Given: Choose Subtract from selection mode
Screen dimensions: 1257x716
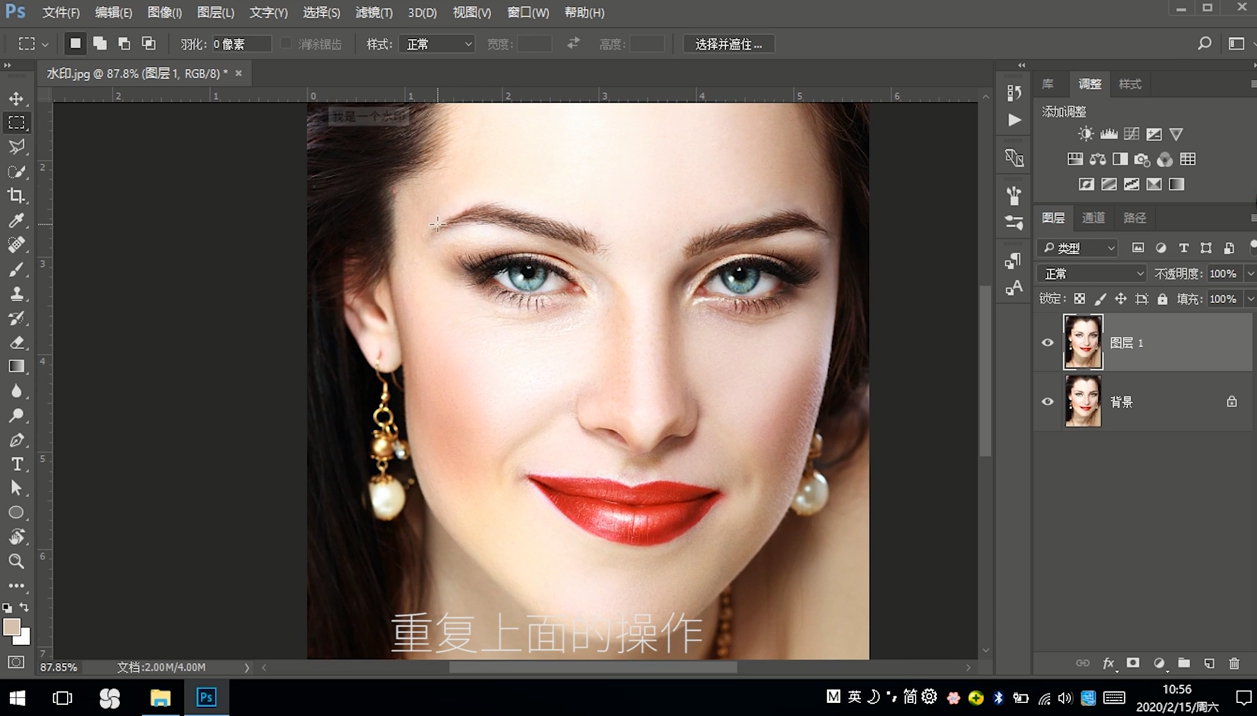Looking at the screenshot, I should (124, 44).
